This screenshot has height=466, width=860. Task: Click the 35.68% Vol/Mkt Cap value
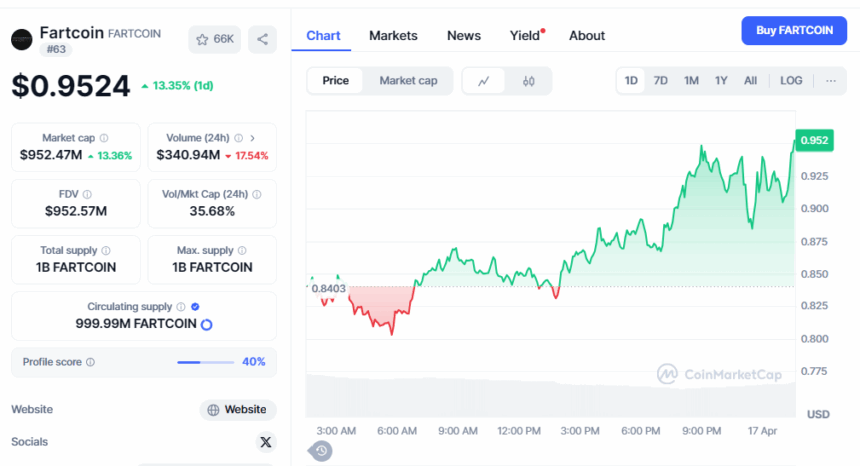pyautogui.click(x=212, y=211)
